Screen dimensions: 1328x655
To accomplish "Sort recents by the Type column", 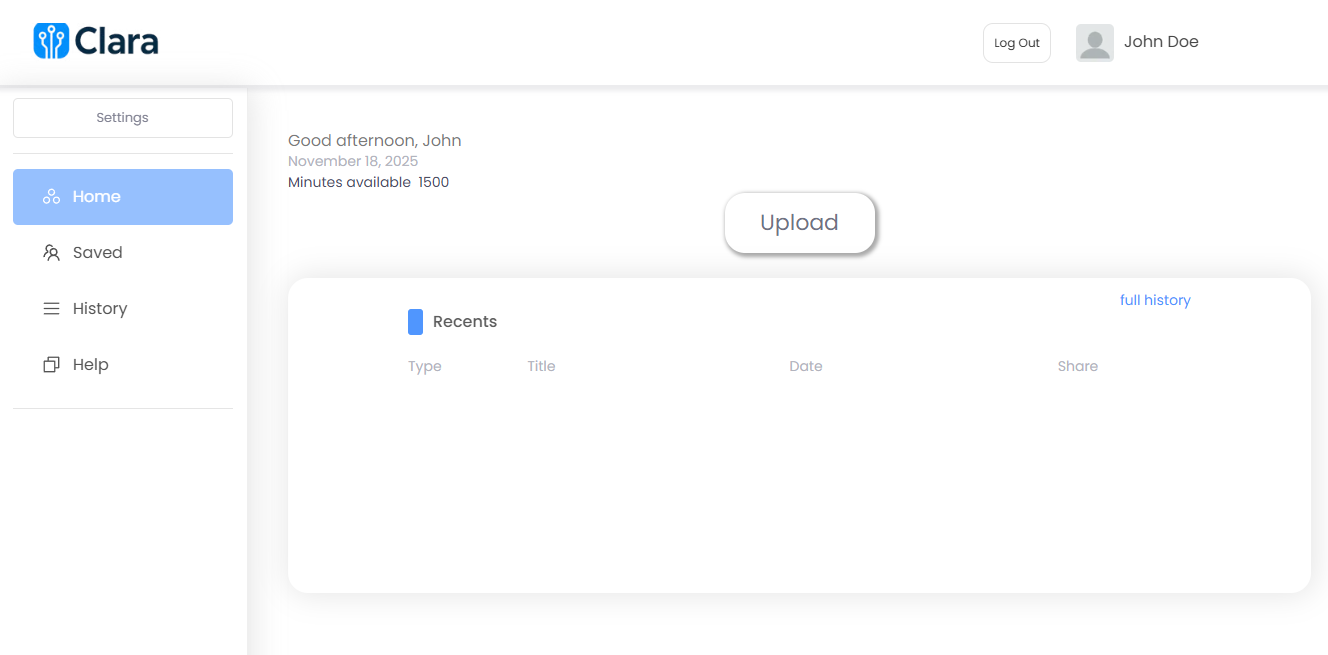I will (424, 366).
